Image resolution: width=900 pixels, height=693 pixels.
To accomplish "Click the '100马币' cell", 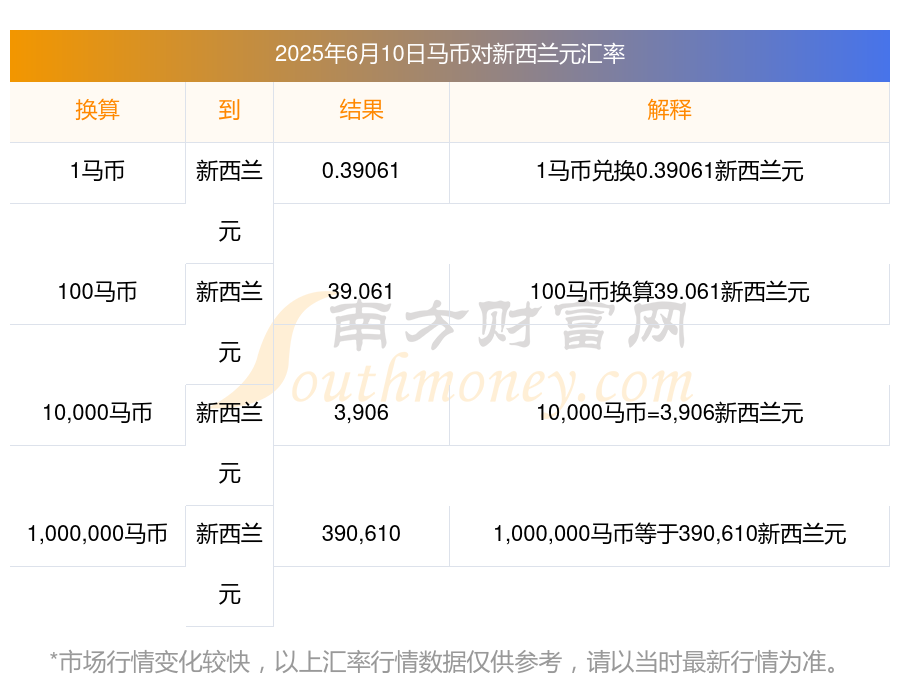I will click(98, 292).
